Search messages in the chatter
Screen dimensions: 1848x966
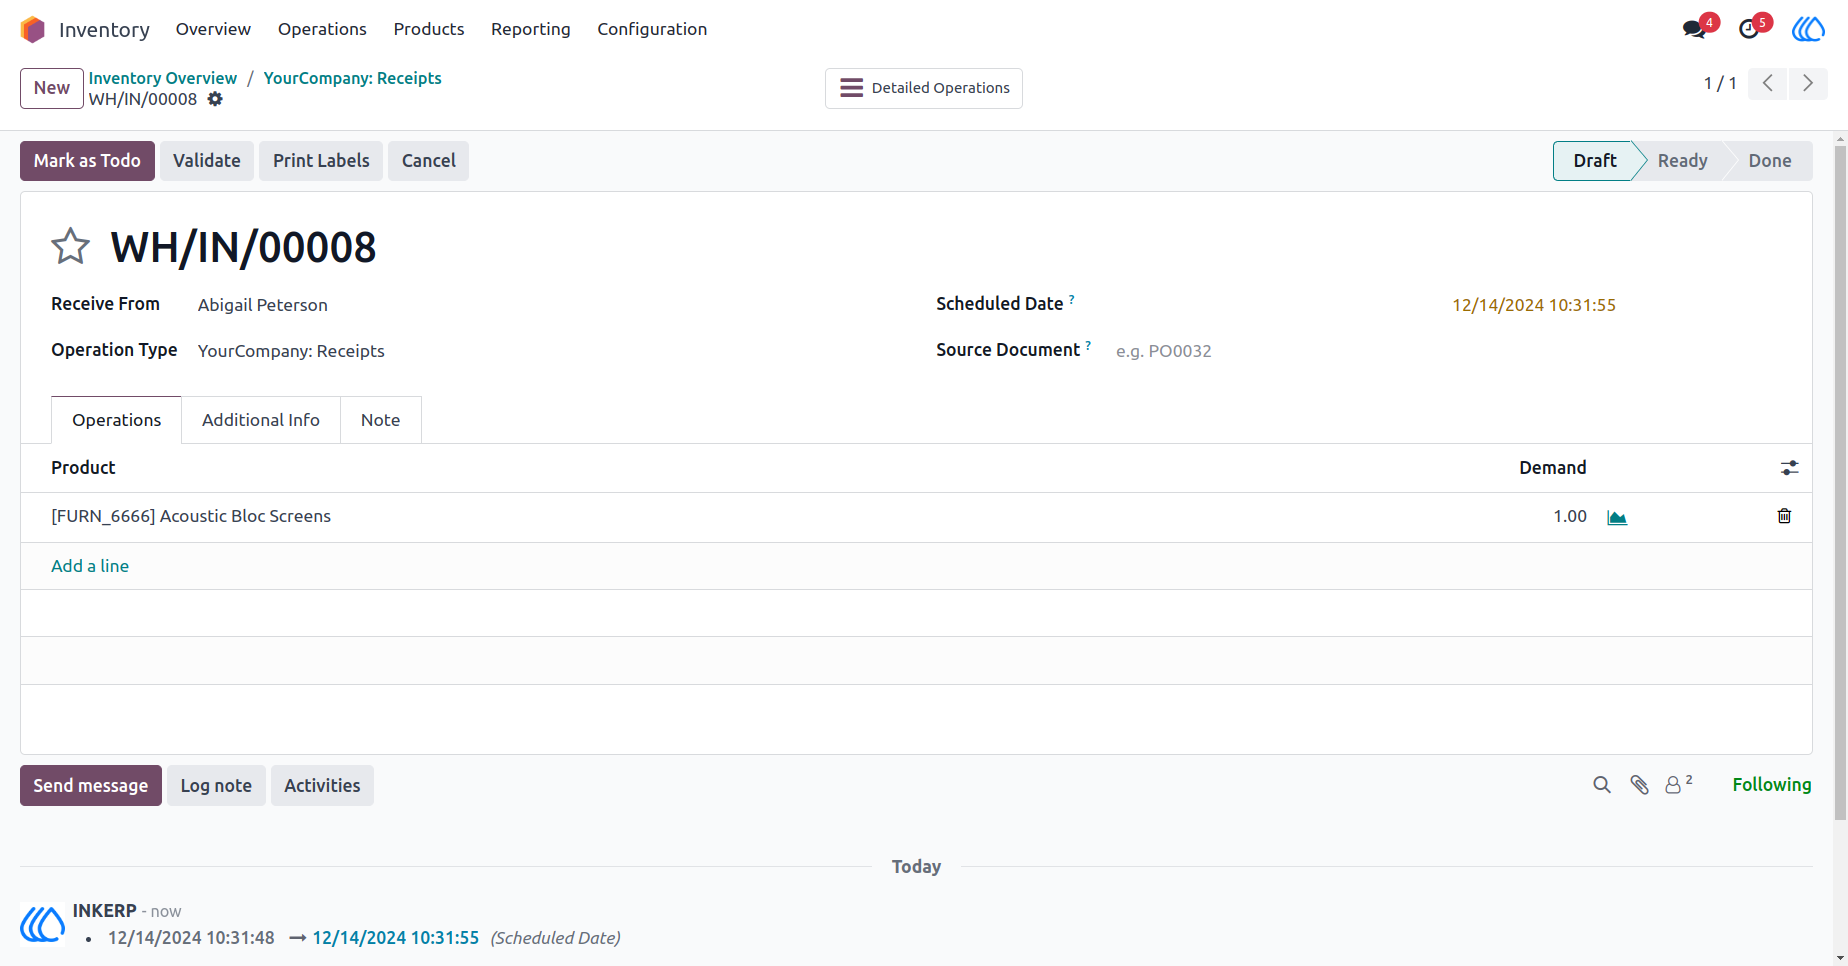tap(1602, 785)
